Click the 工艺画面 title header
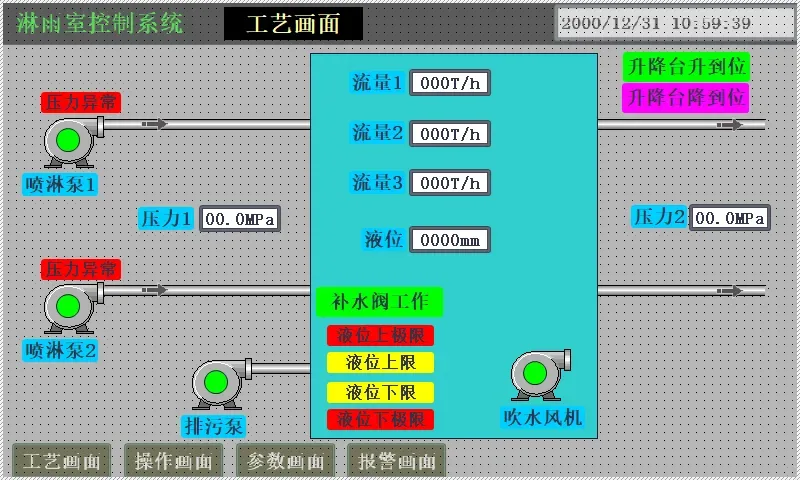 coord(293,23)
